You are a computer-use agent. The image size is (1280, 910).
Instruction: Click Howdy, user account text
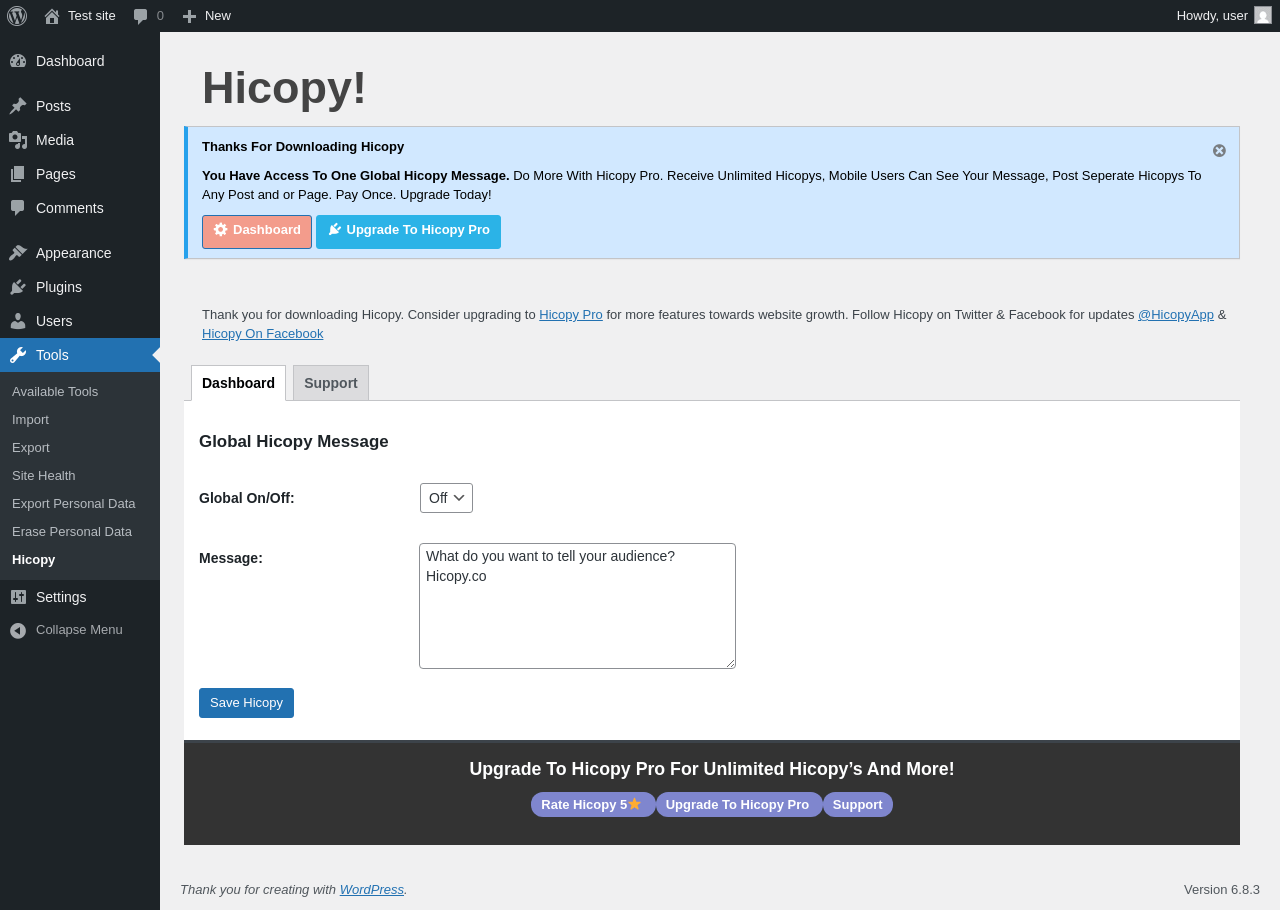click(x=1212, y=15)
